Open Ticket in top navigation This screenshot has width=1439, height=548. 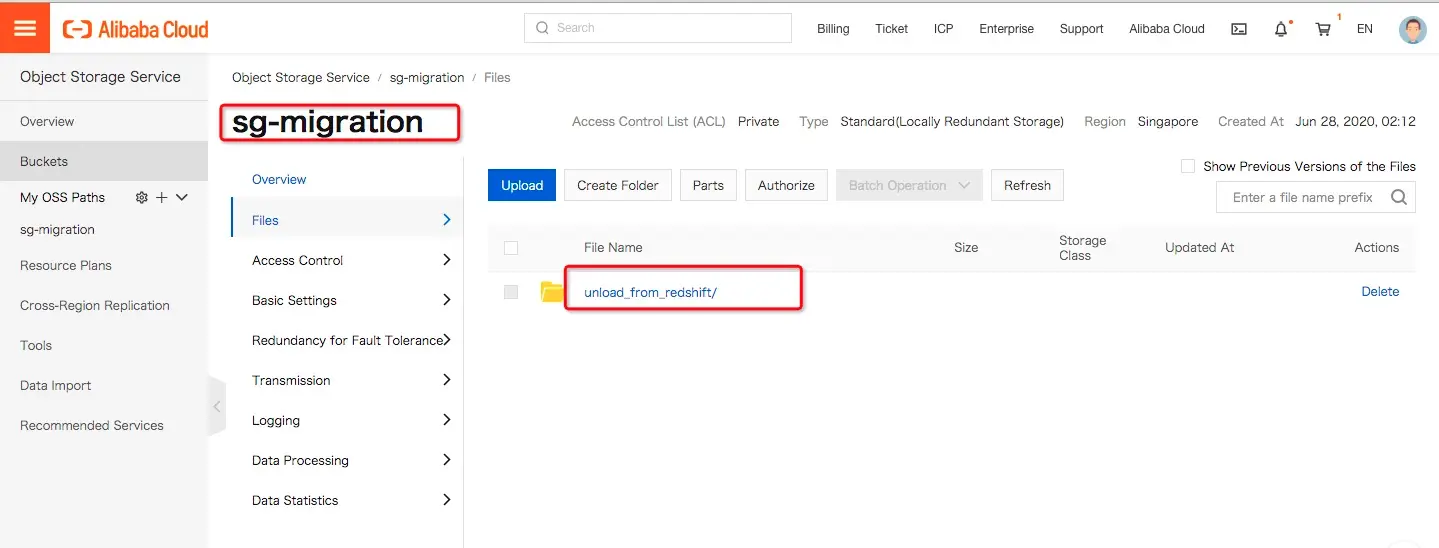coord(891,29)
